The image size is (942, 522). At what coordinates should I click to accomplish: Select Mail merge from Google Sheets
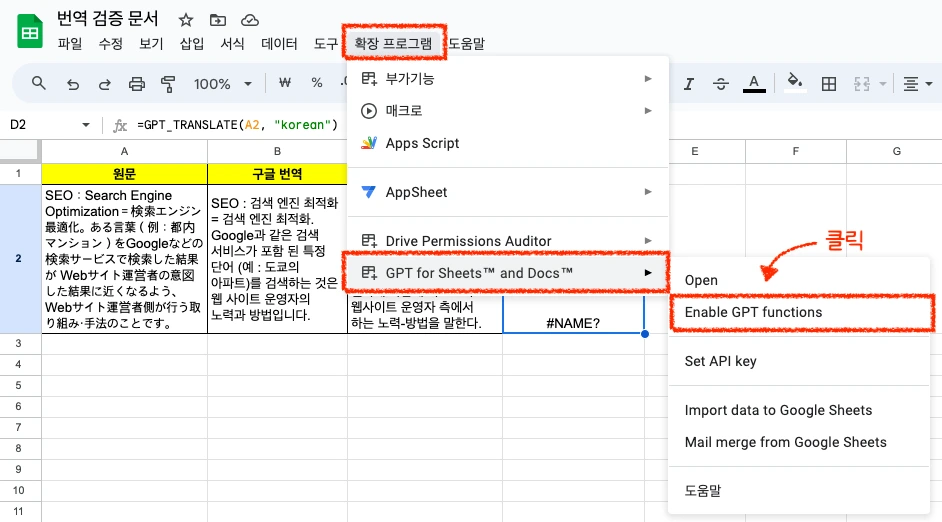pyautogui.click(x=799, y=442)
